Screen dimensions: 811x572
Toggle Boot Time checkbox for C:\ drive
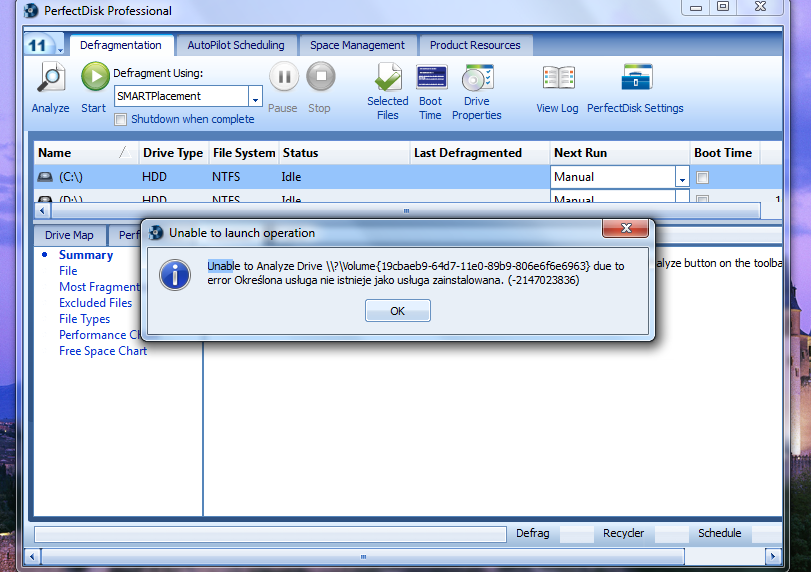click(702, 177)
